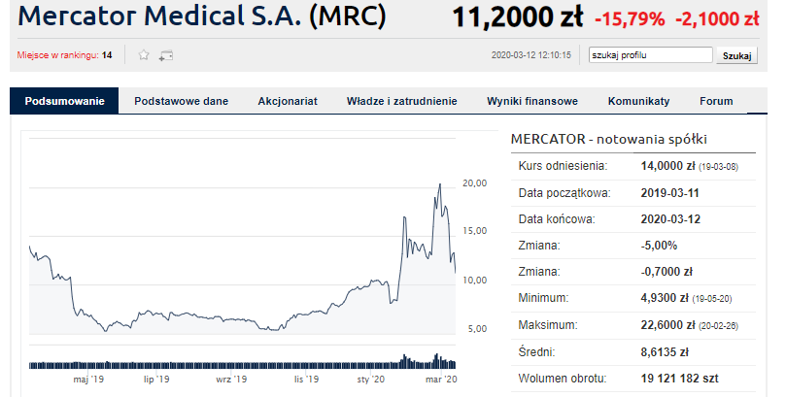
Task: Click the maj '19 label on the timeline
Action: click(88, 379)
